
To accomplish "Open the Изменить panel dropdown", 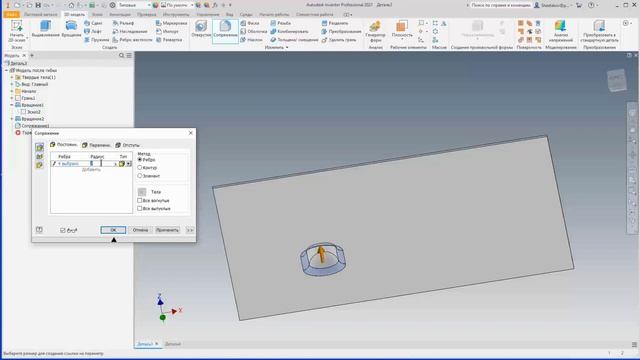I will (x=276, y=47).
